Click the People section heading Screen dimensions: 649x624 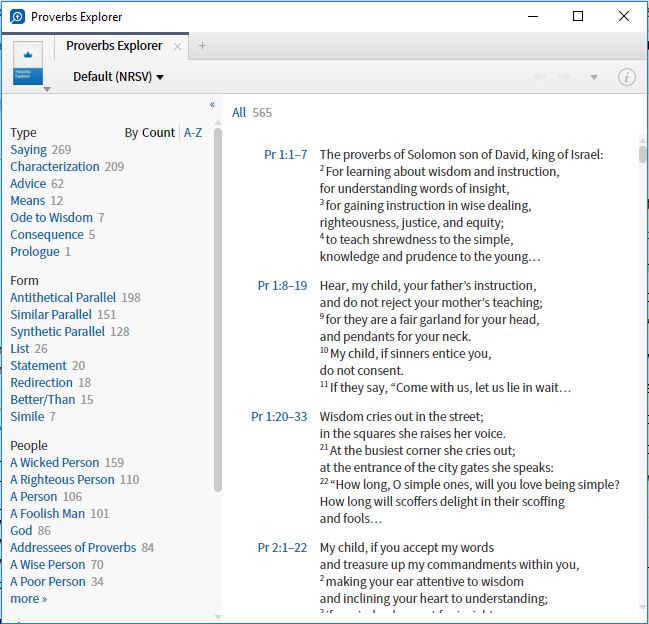pos(29,446)
